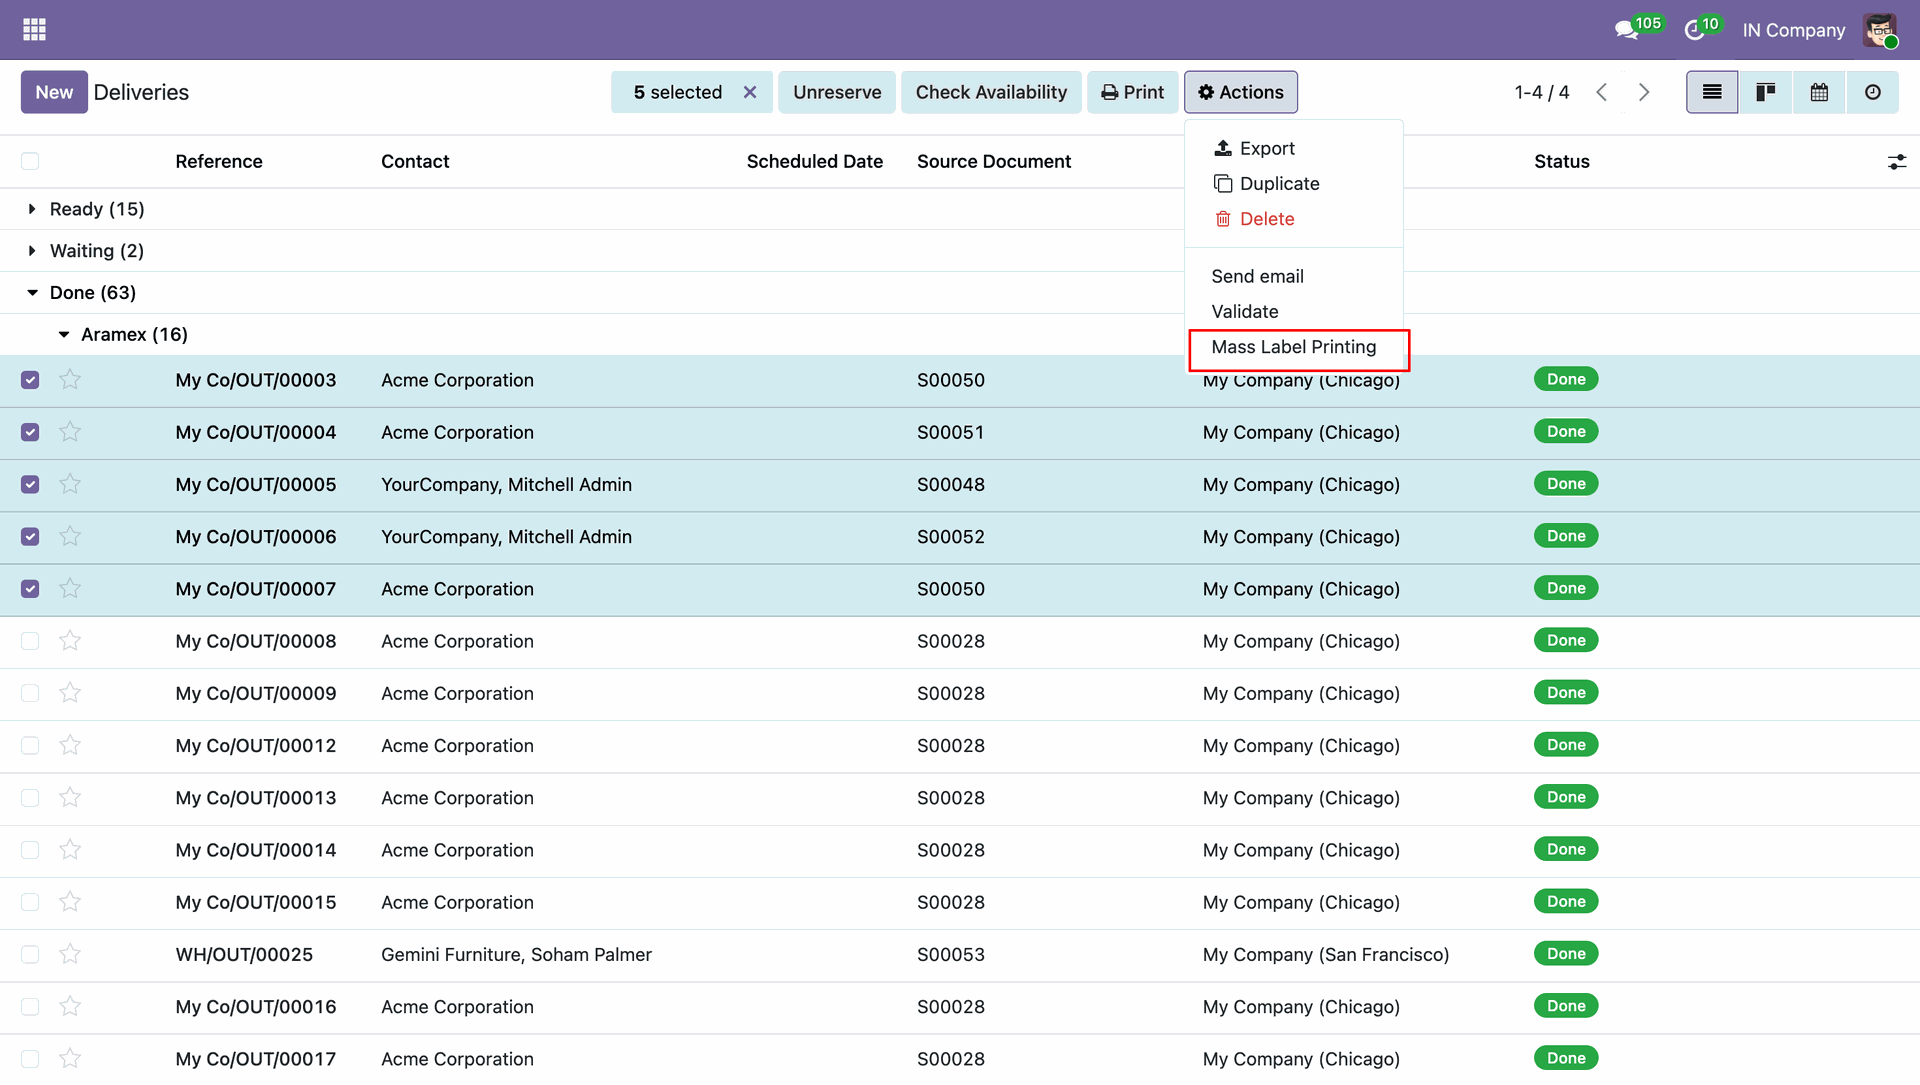Screen dimensions: 1920x1085
Task: Open optional columns adjust icon
Action: tap(1896, 162)
